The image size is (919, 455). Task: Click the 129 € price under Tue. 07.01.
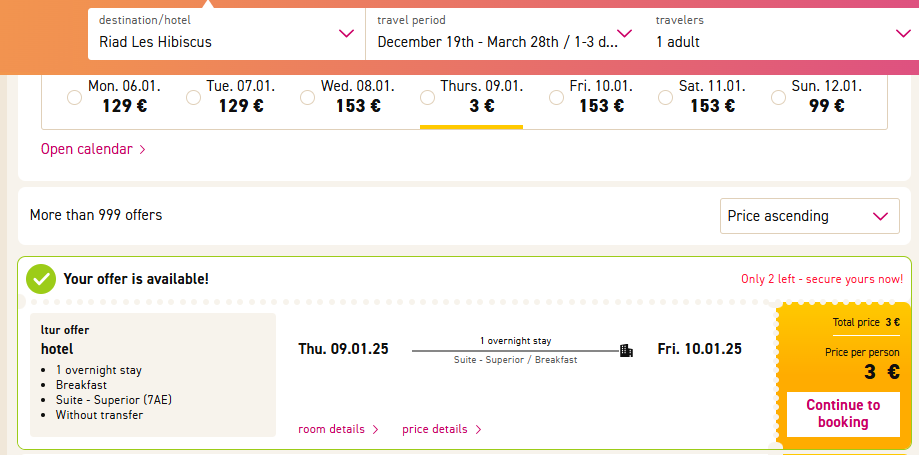pyautogui.click(x=241, y=106)
